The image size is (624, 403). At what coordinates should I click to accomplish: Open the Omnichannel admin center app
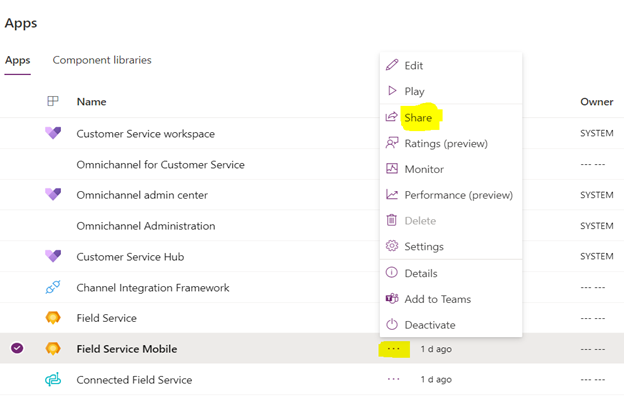[x=142, y=195]
